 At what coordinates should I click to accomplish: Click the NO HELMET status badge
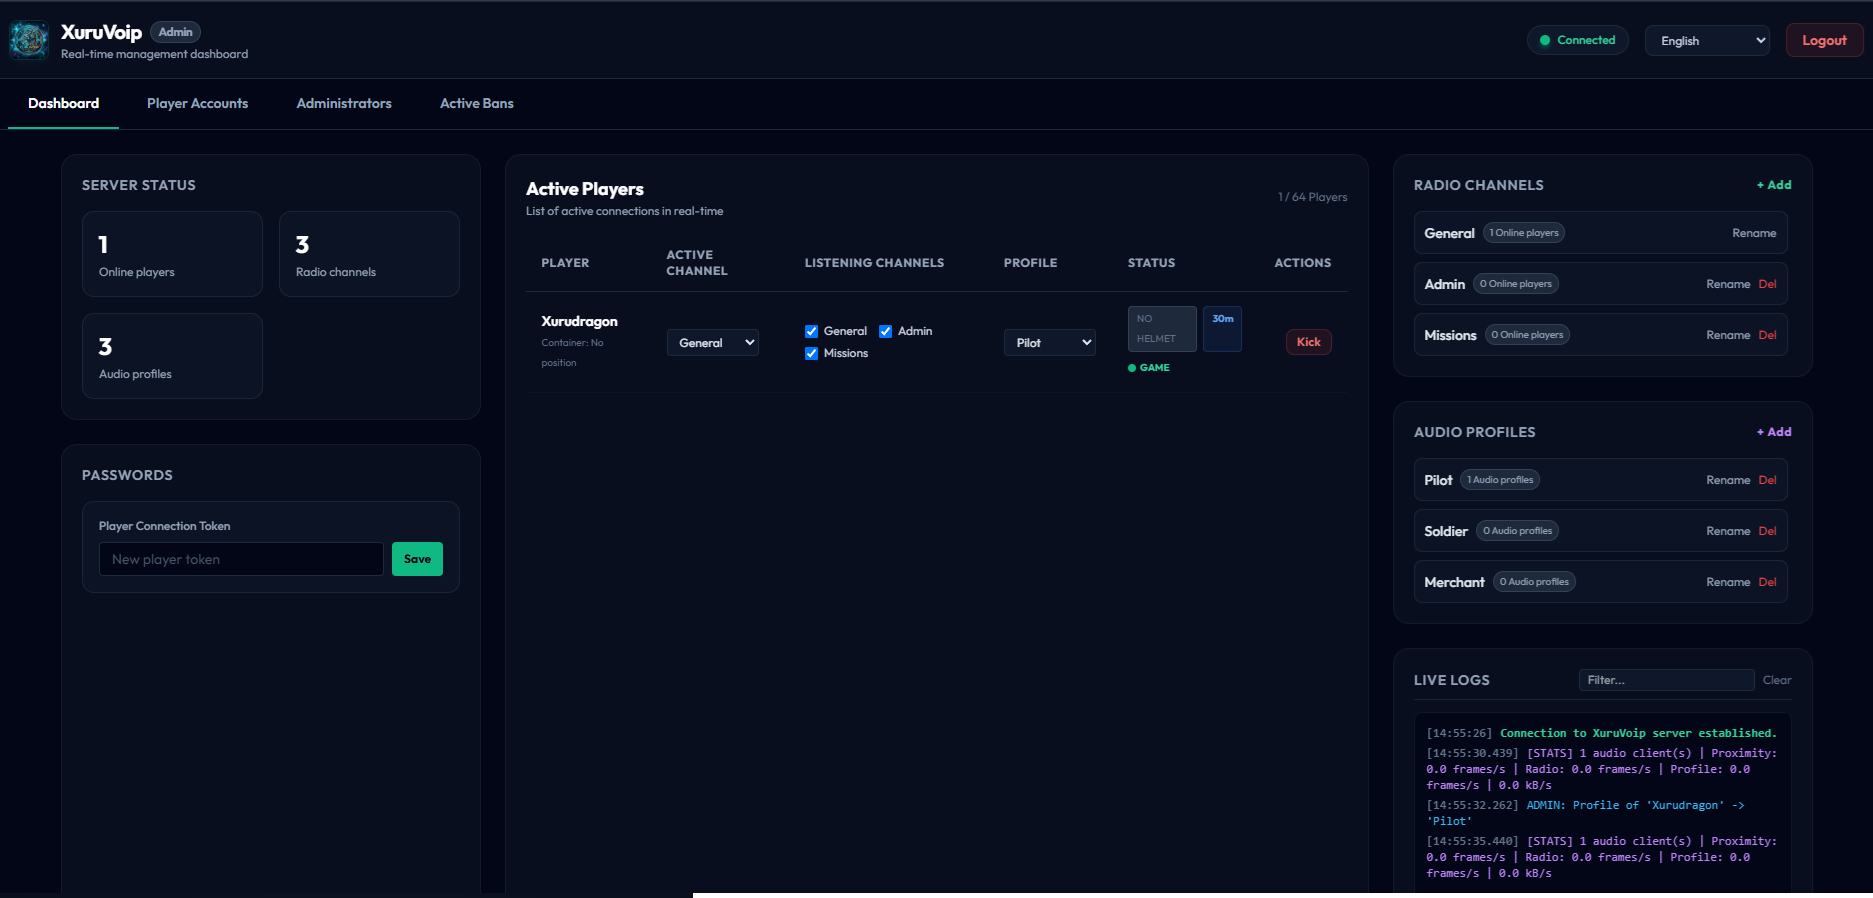coord(1162,329)
